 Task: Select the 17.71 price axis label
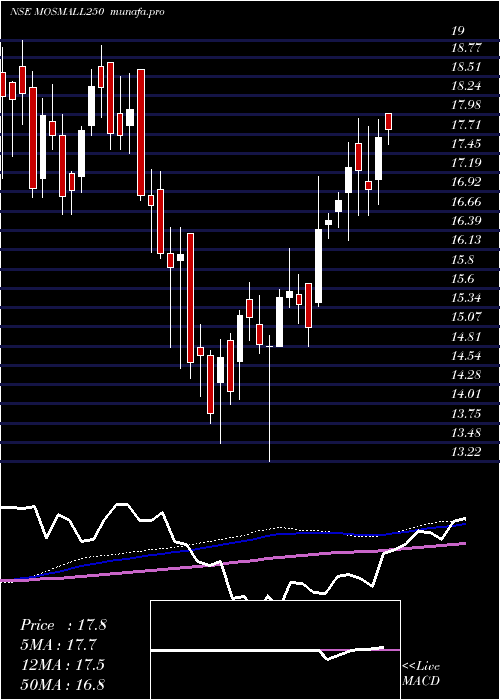pos(466,124)
